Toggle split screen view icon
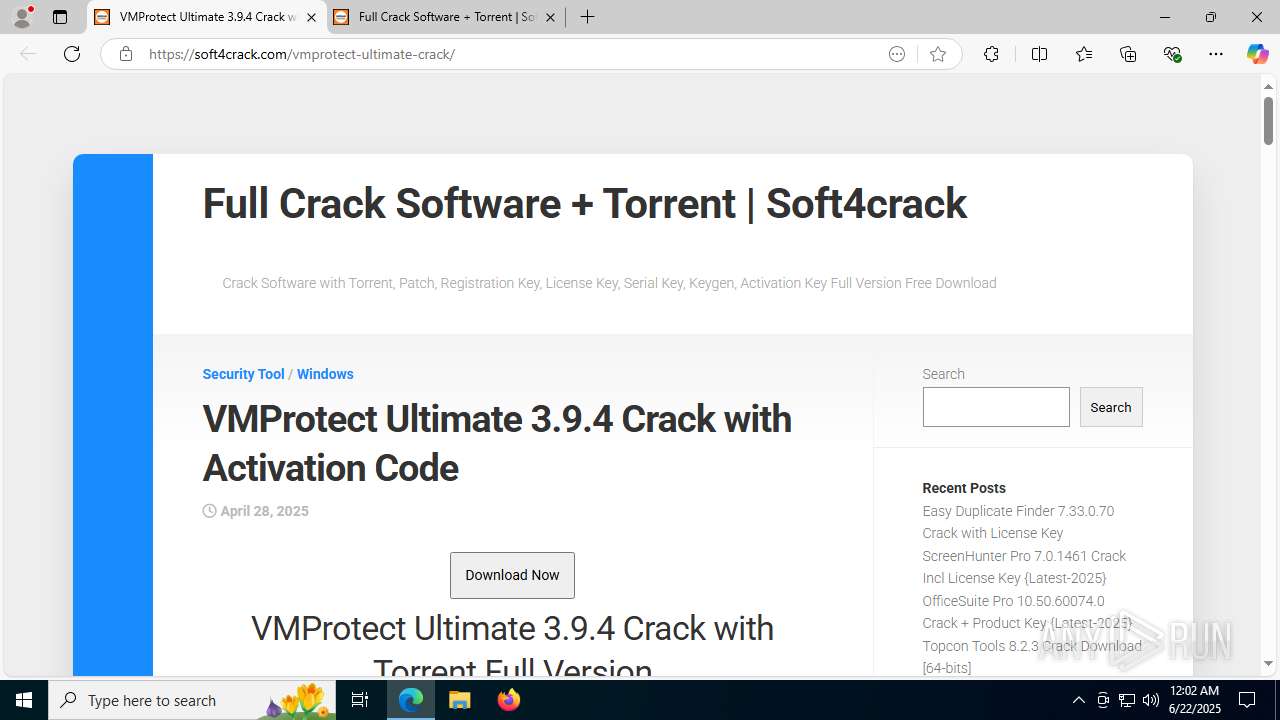The image size is (1280, 720). pos(1039,54)
